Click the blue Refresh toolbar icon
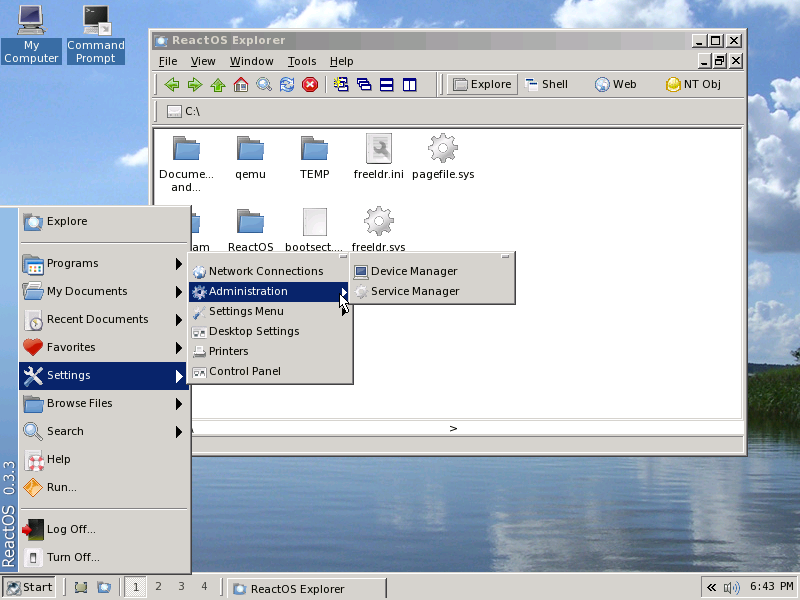The image size is (800, 600). point(287,85)
